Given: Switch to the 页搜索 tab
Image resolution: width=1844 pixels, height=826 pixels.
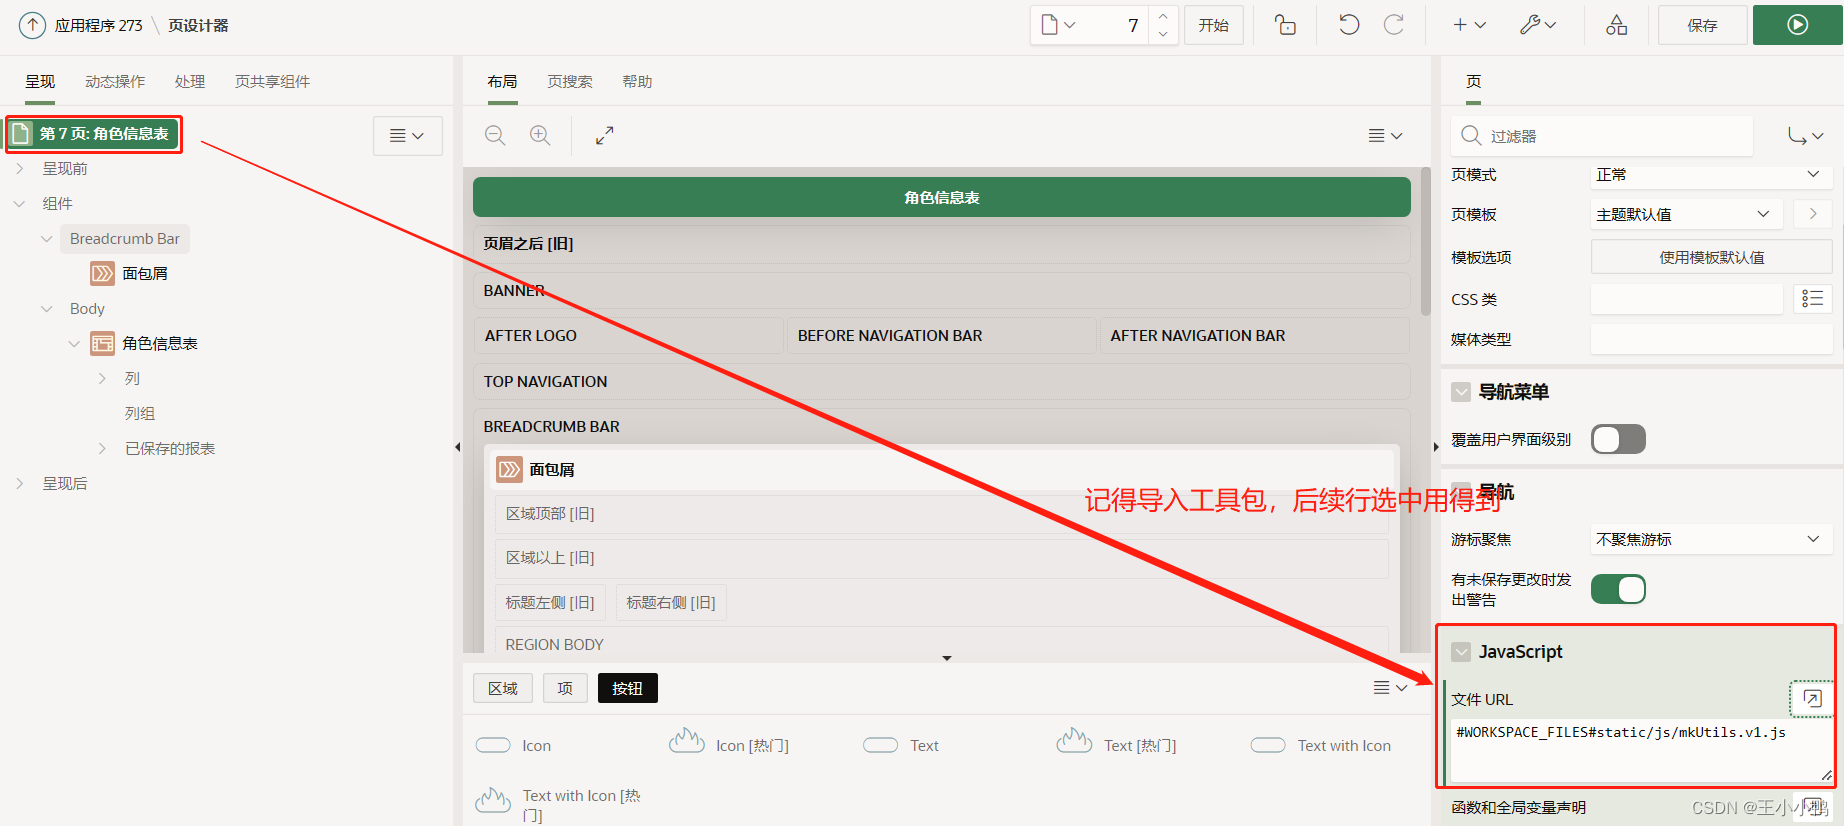Looking at the screenshot, I should [x=570, y=82].
